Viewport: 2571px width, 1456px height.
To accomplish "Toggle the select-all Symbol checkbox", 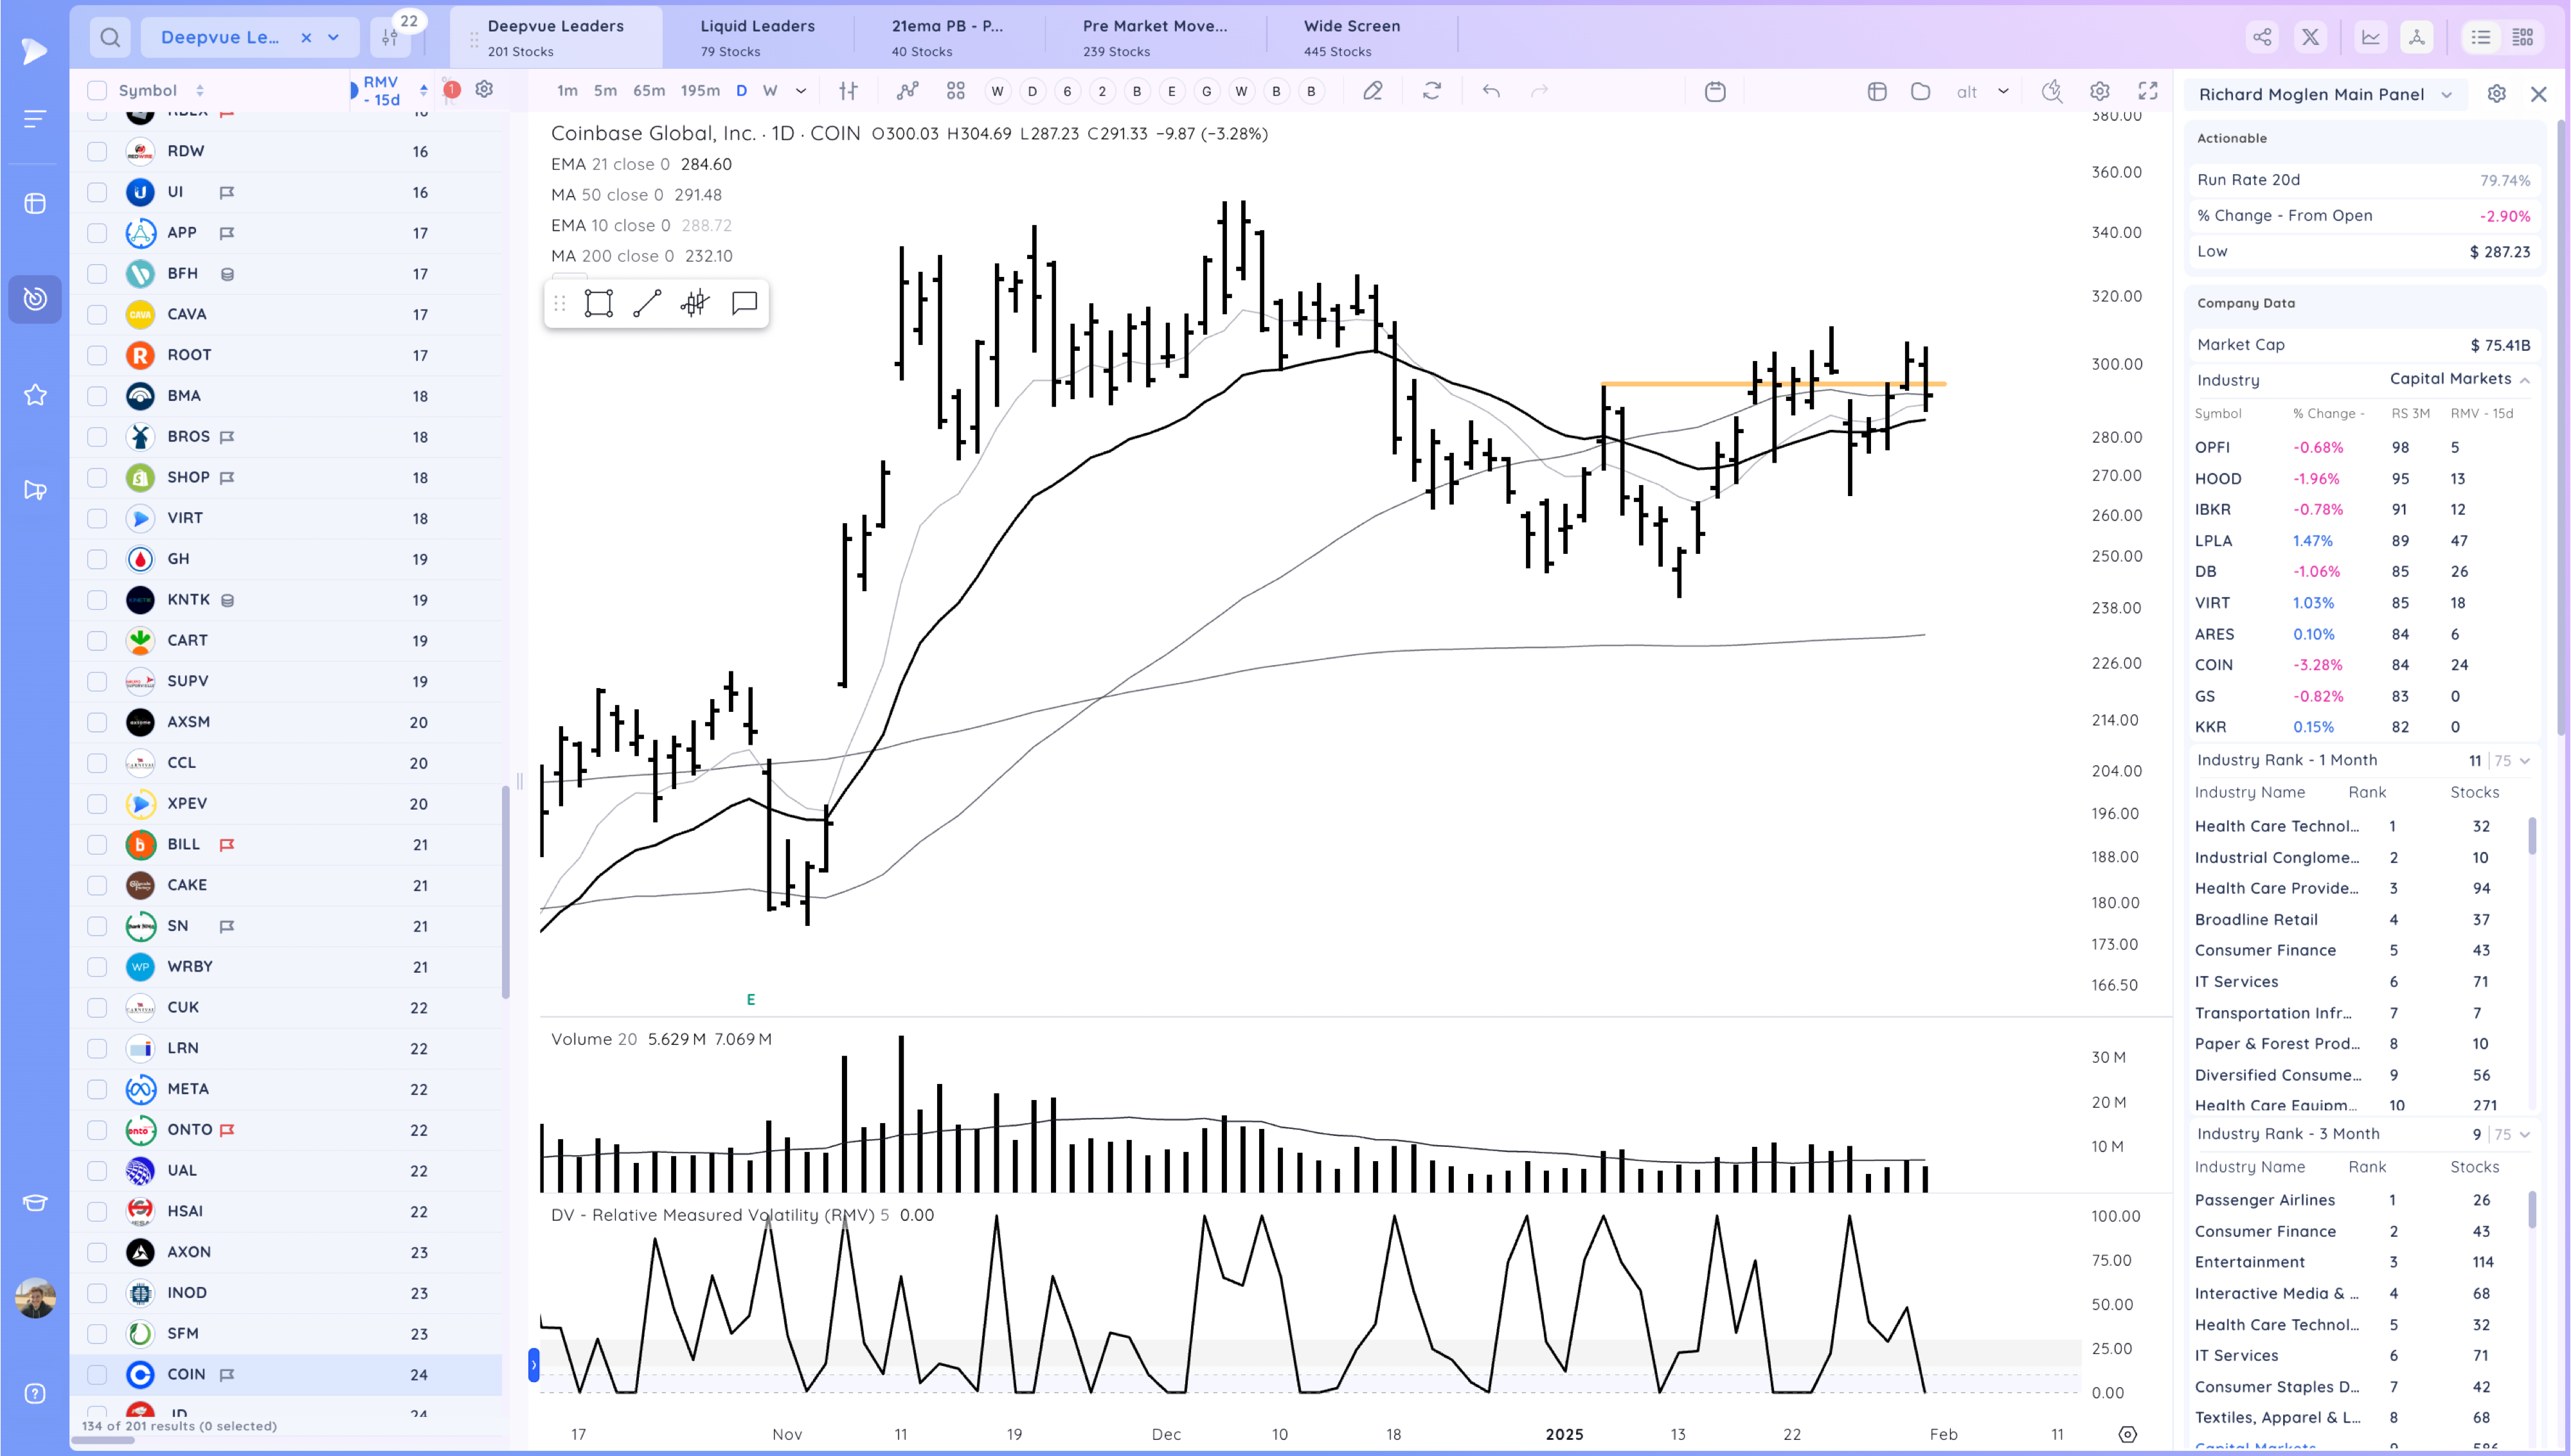I will 97,90.
